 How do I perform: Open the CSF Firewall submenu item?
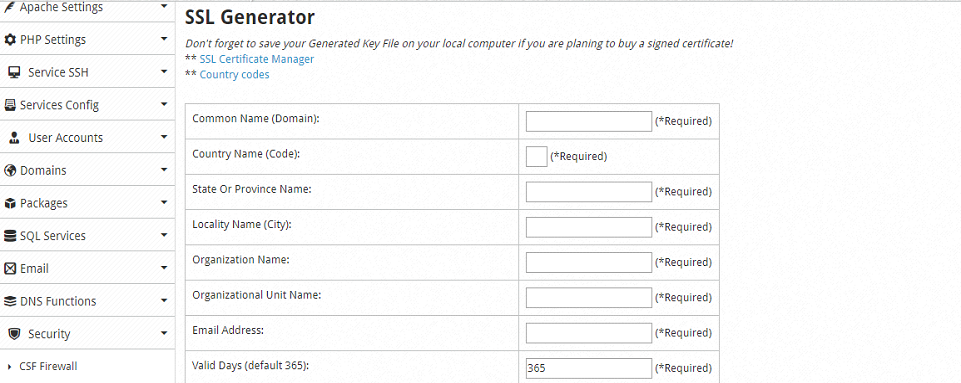pos(48,366)
